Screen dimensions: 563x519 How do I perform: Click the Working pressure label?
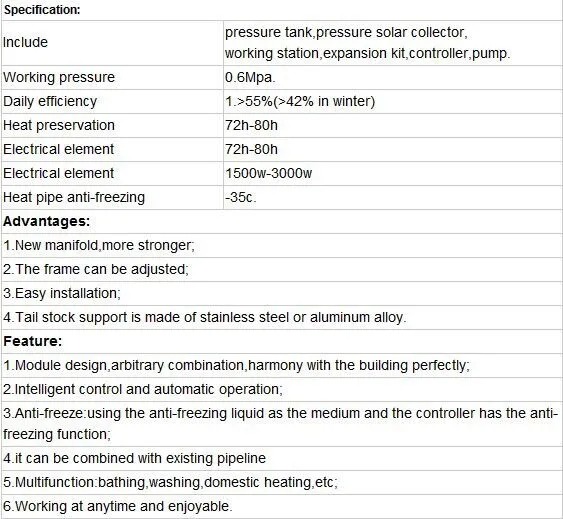pos(59,77)
